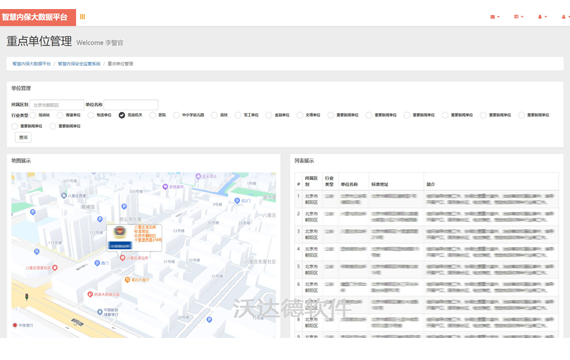Click the purple shop marker near map top
This screenshot has height=360, width=570.
[x=165, y=187]
